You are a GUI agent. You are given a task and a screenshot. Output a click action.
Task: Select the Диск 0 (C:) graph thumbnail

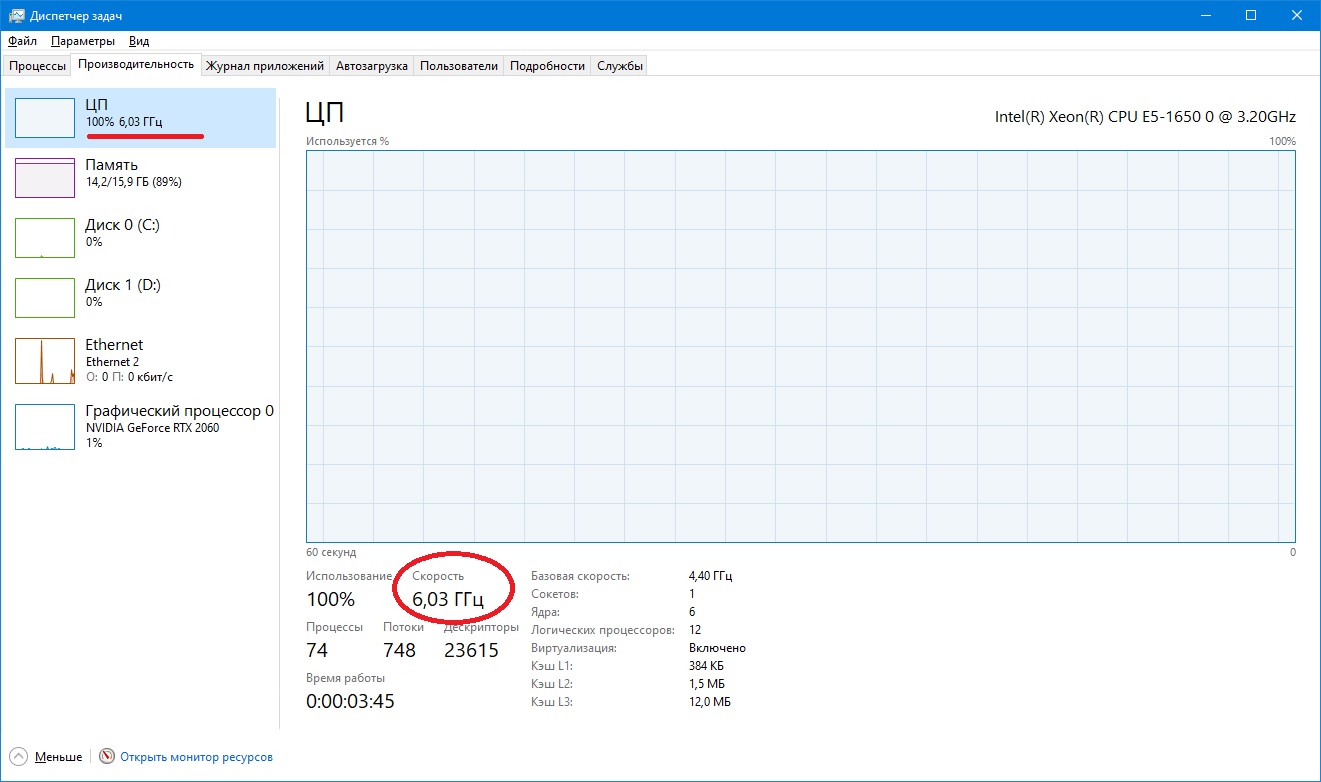click(x=45, y=238)
